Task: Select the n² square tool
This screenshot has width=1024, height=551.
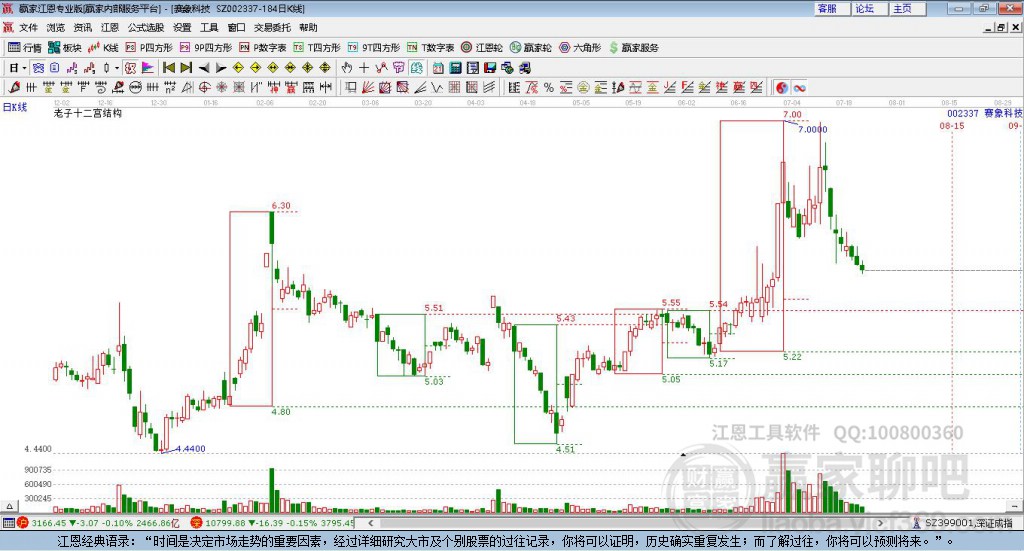Action: pos(170,87)
